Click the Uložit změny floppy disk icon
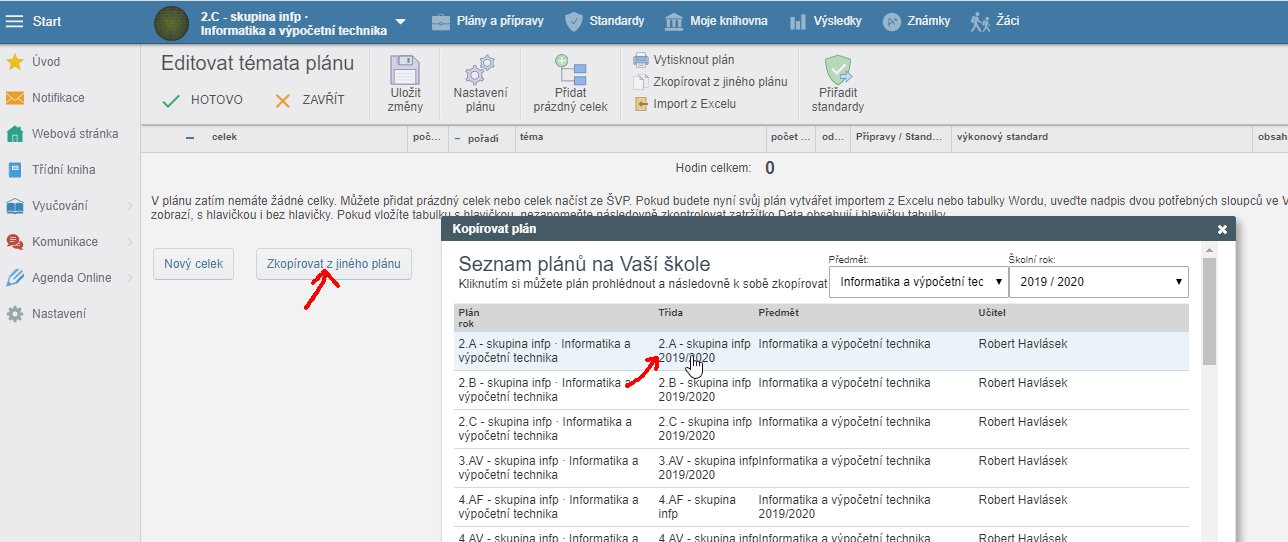The height and width of the screenshot is (542, 1288). [405, 73]
